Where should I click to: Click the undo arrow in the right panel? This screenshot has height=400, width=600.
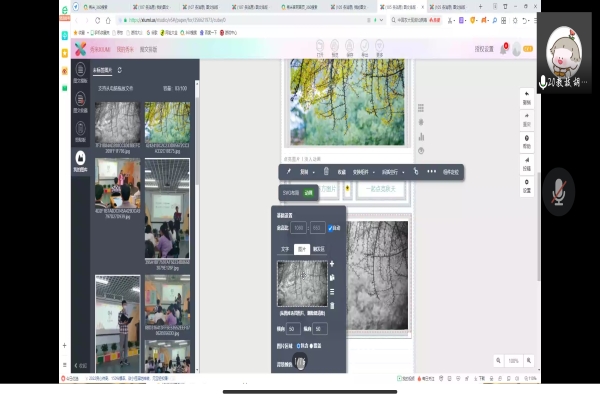tap(526, 100)
